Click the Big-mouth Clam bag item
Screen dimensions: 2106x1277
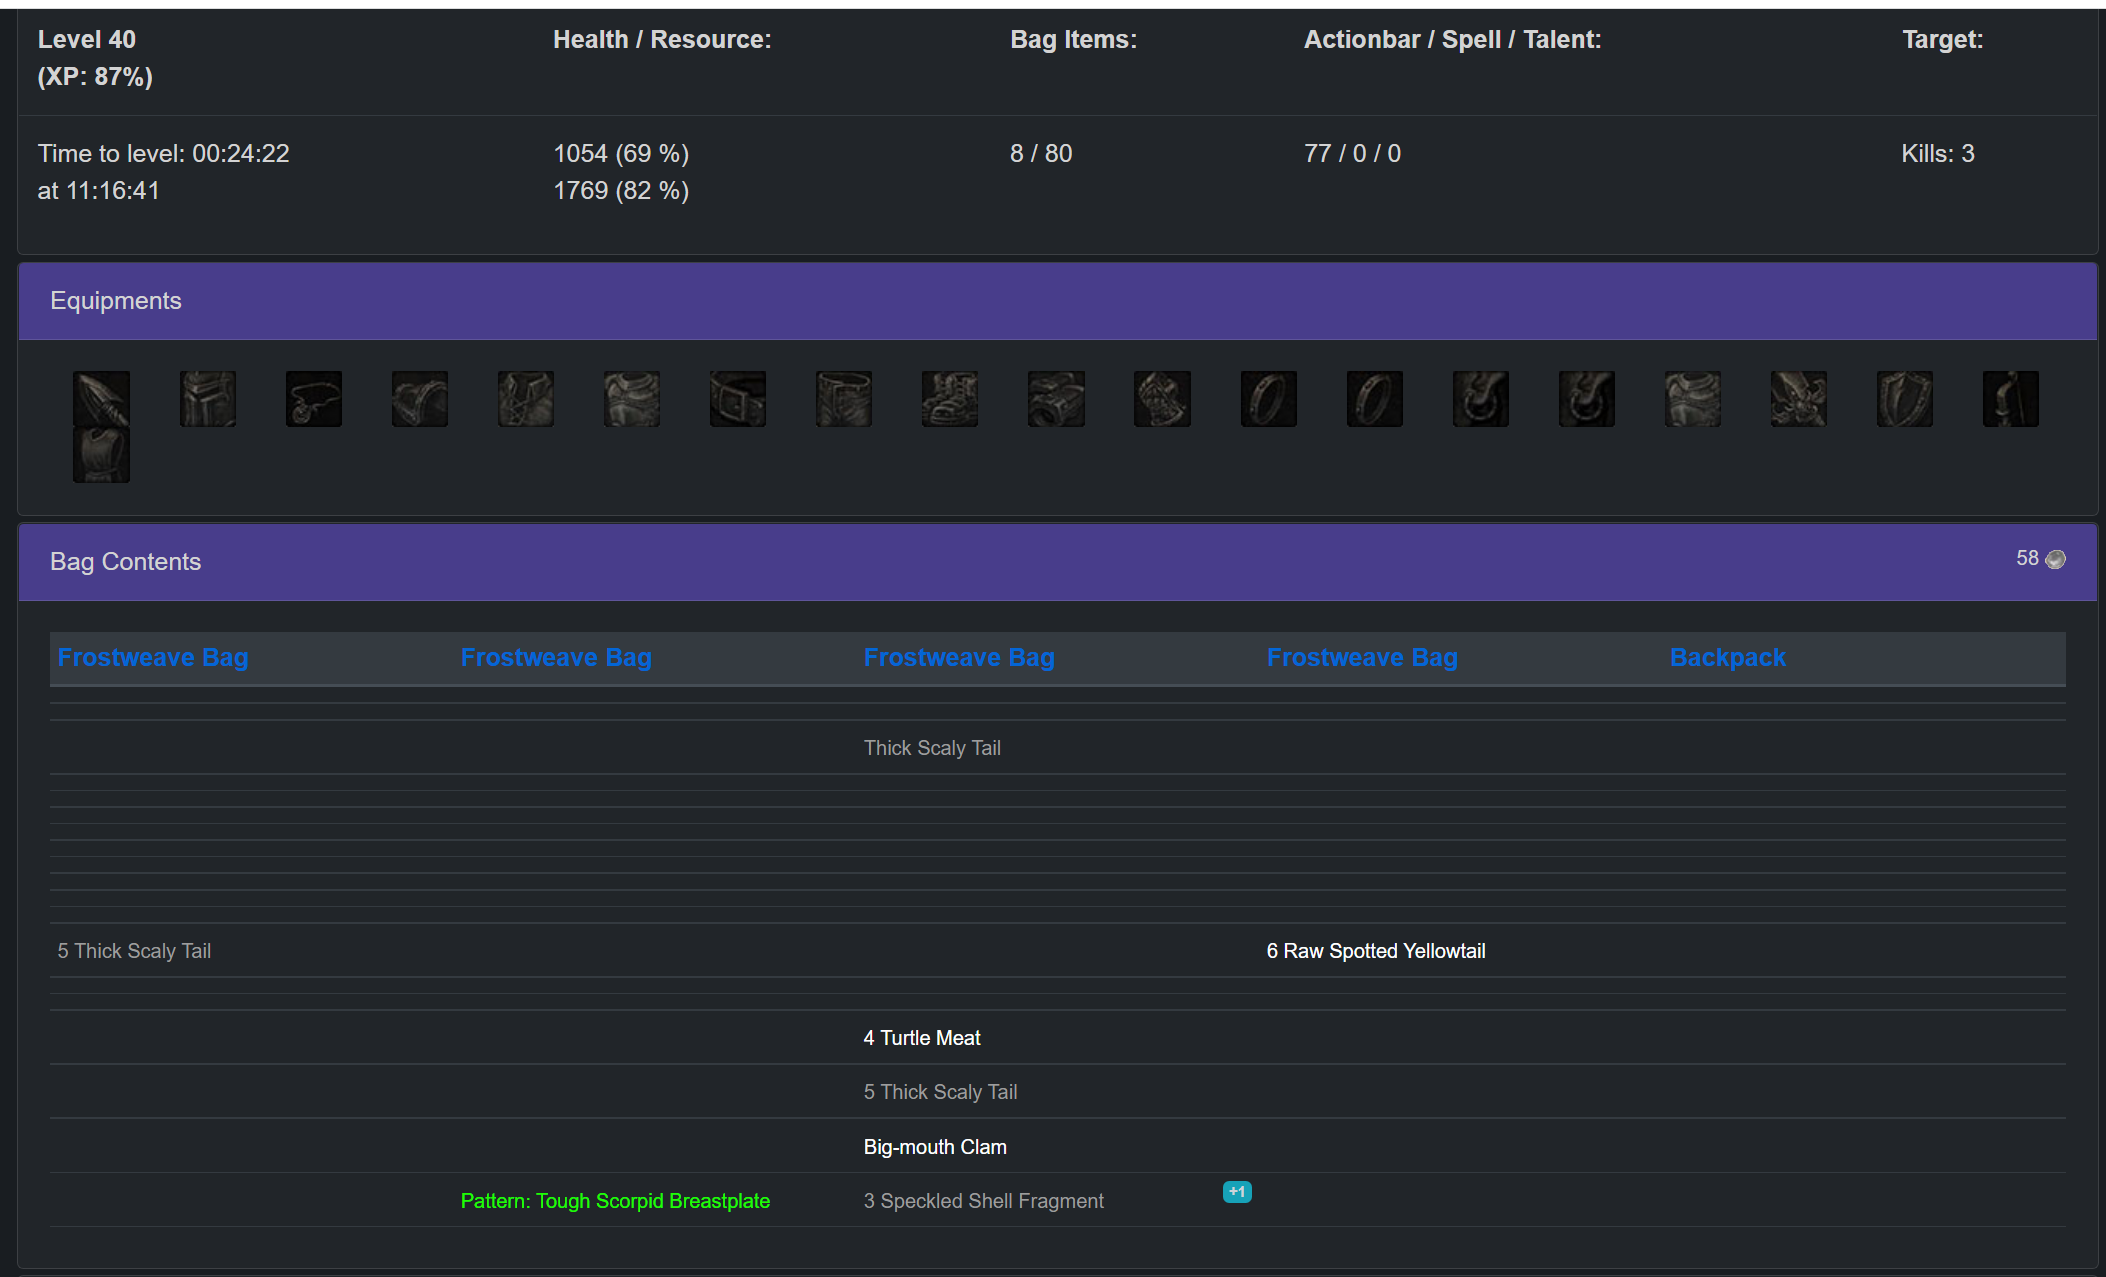pos(934,1146)
